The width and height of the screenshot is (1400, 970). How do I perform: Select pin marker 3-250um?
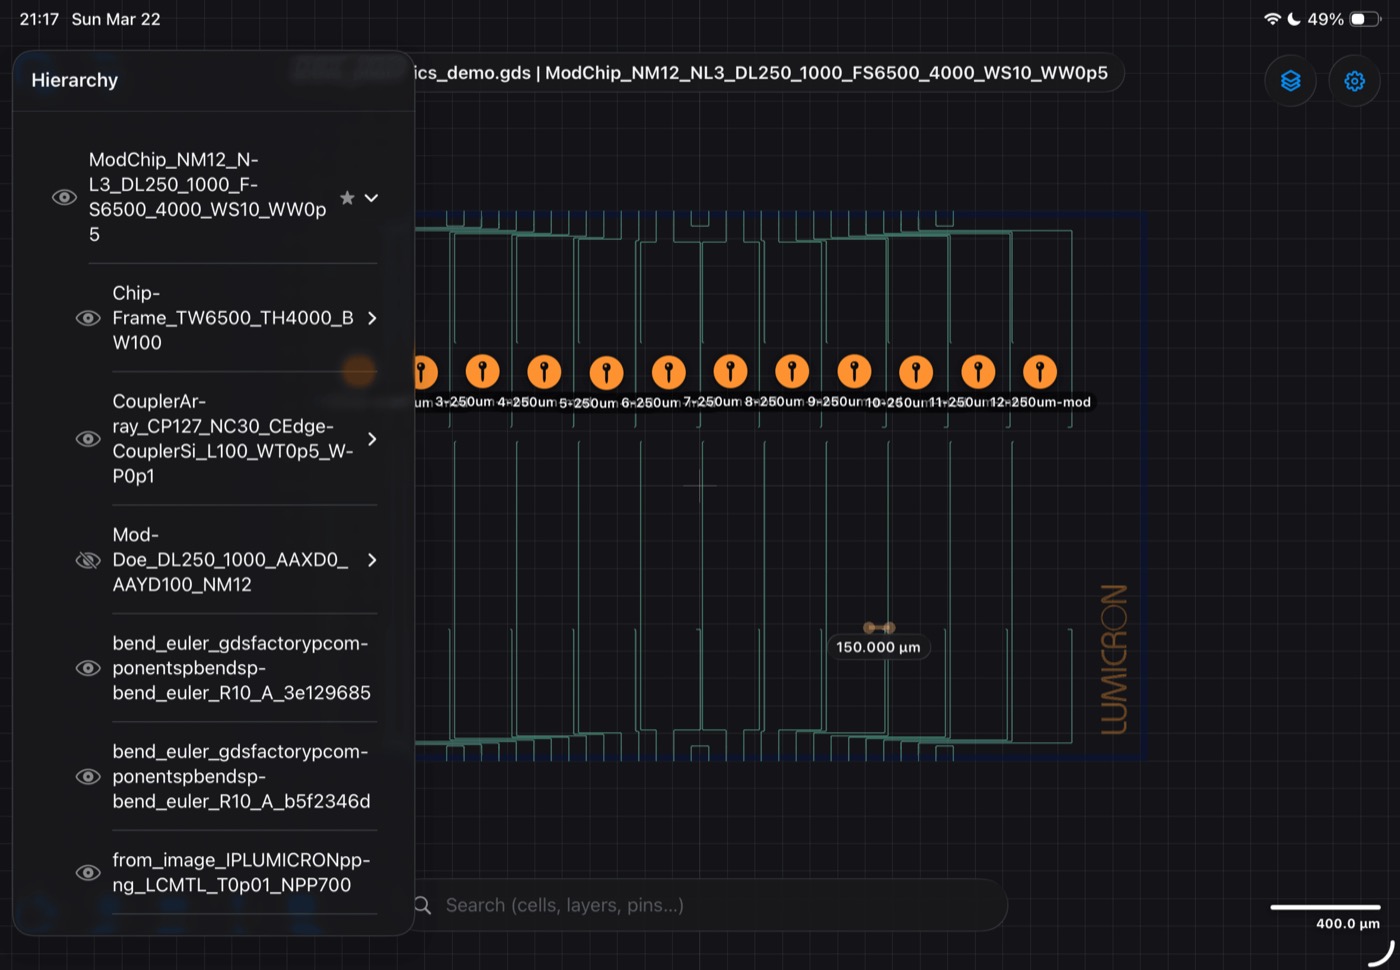click(x=483, y=372)
